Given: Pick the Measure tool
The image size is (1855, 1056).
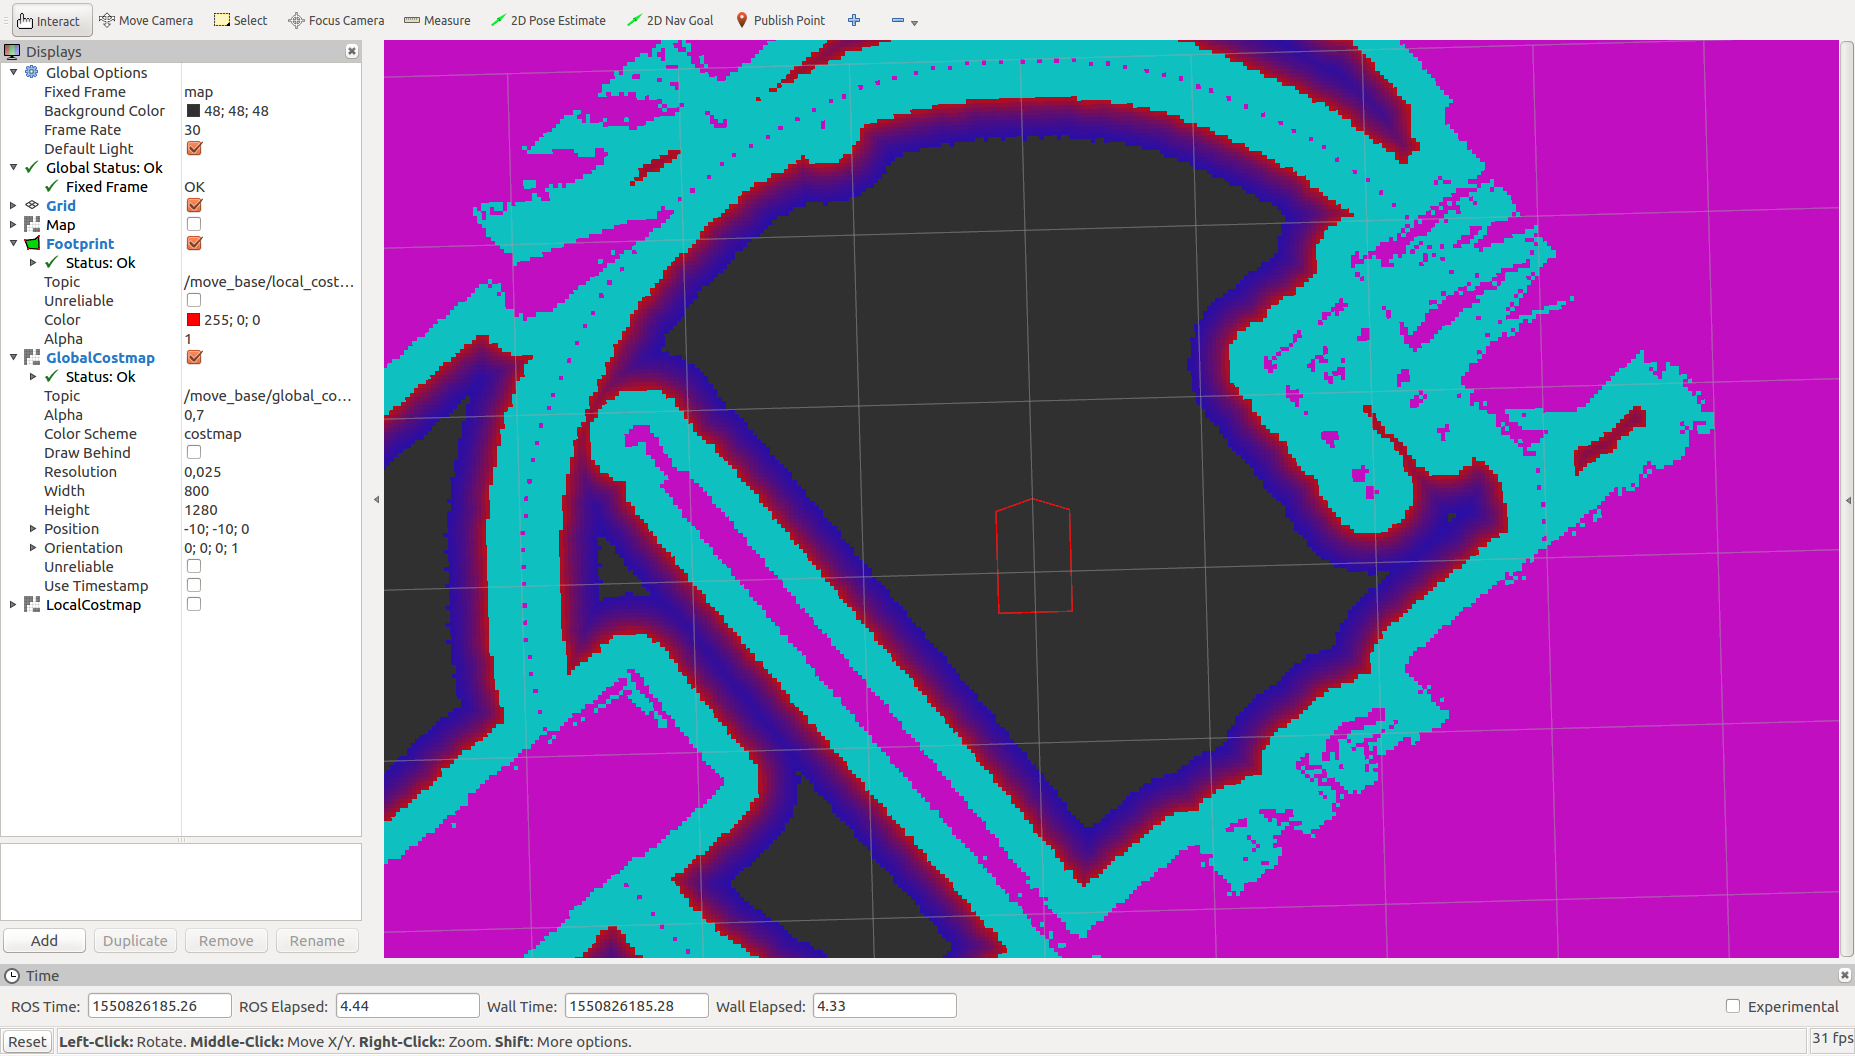Looking at the screenshot, I should 437,20.
